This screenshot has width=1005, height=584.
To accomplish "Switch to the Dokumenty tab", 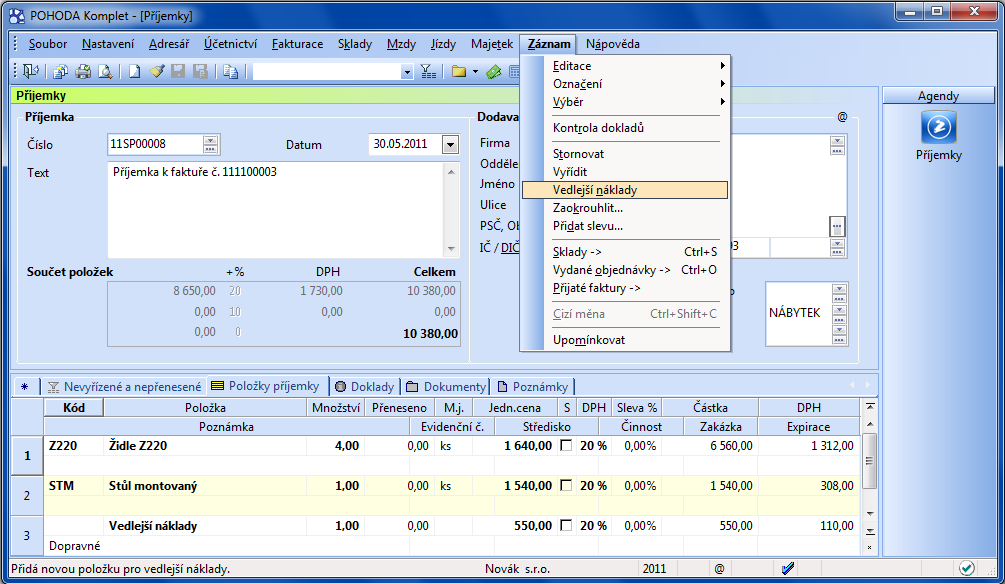I will click(x=446, y=387).
